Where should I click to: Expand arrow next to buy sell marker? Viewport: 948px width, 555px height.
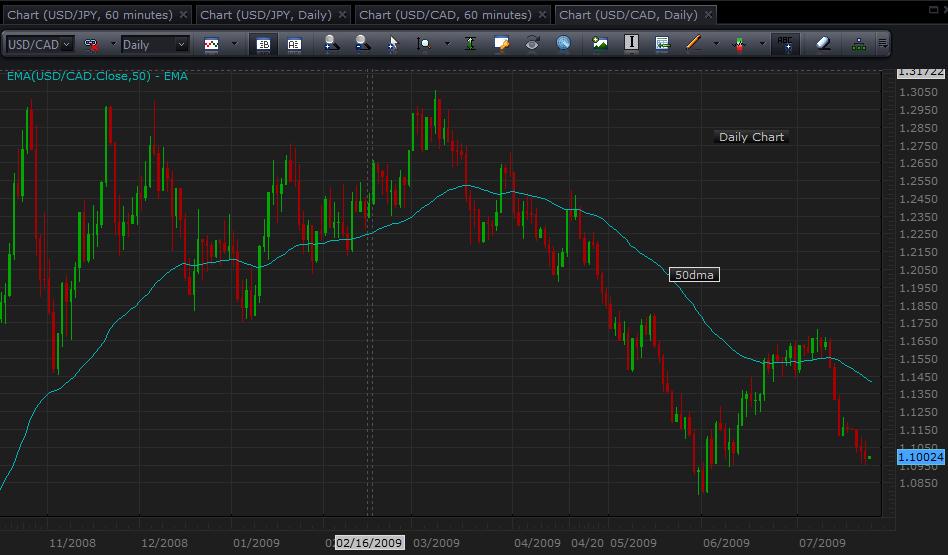coord(762,44)
